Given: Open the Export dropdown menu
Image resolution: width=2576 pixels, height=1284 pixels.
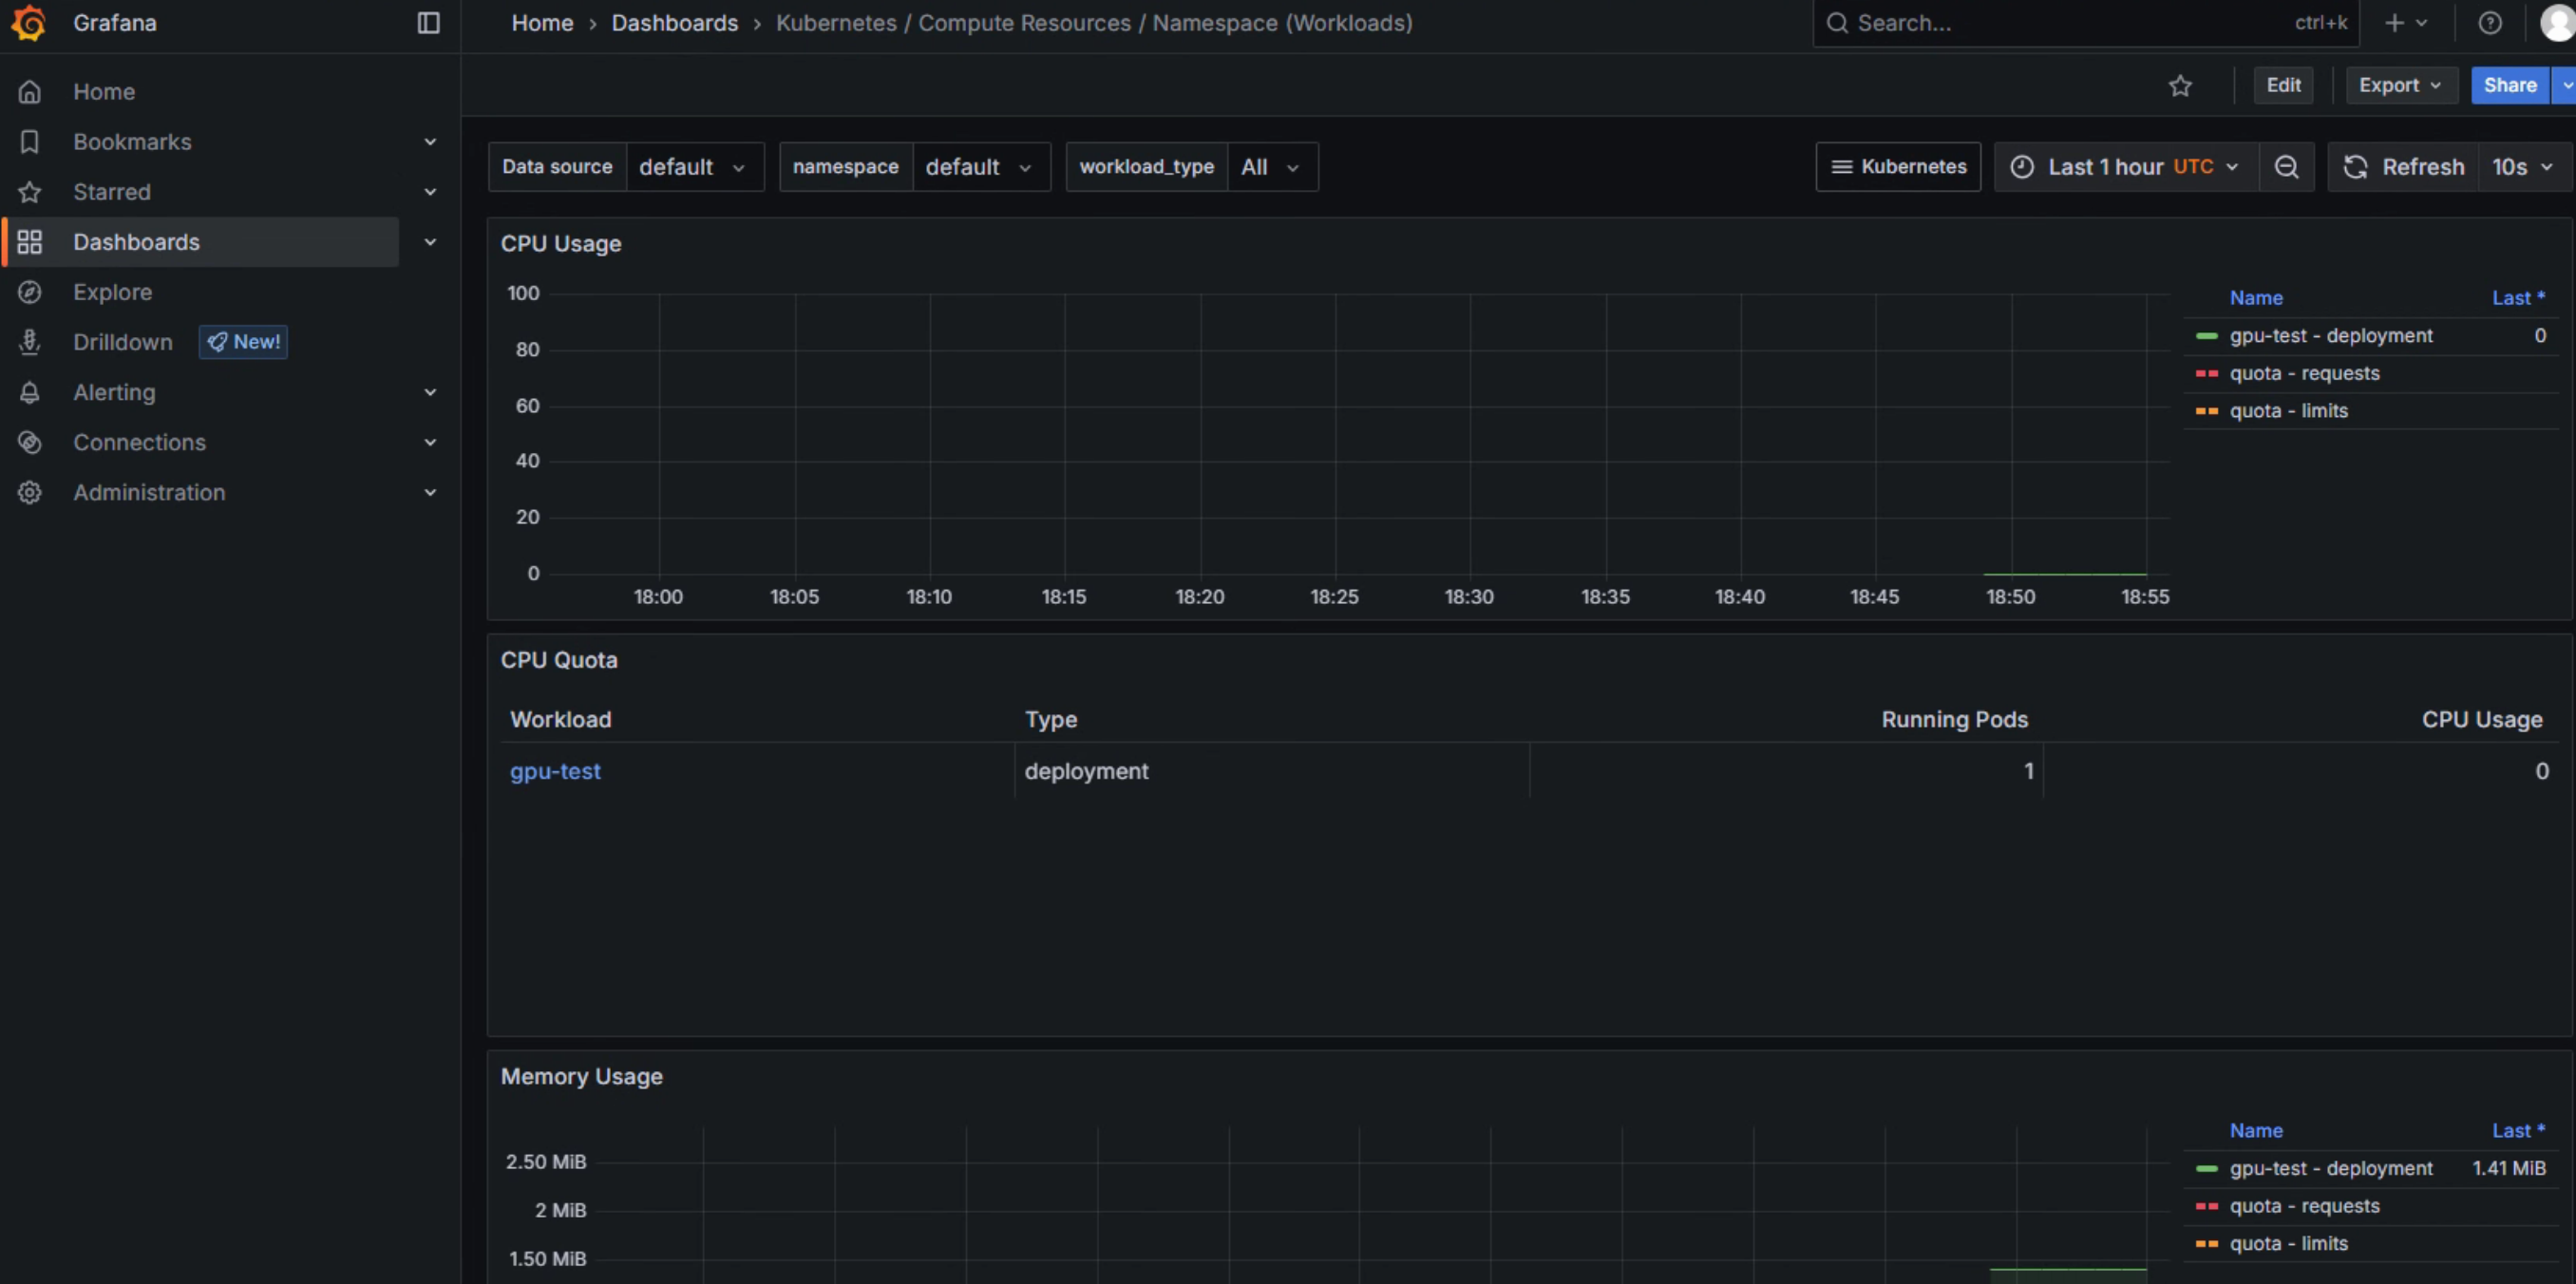Looking at the screenshot, I should pos(2401,86).
